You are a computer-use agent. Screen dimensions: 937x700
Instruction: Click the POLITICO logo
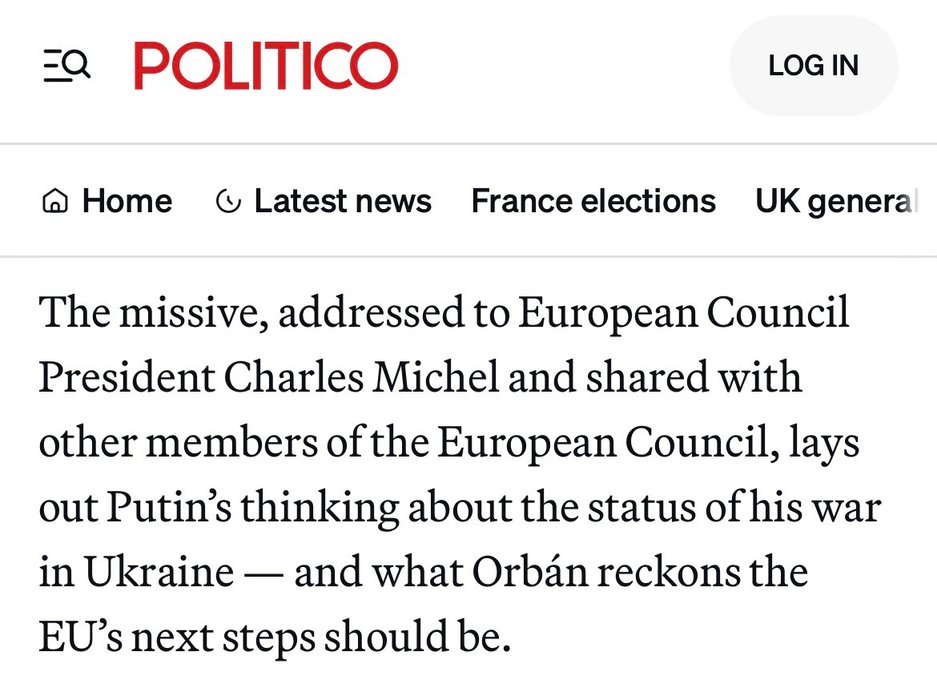(266, 66)
